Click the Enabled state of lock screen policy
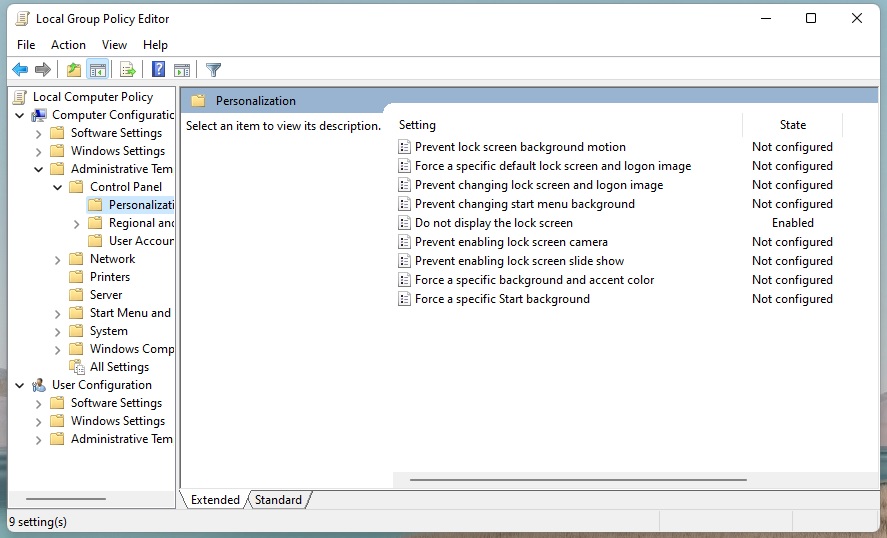 click(x=793, y=223)
